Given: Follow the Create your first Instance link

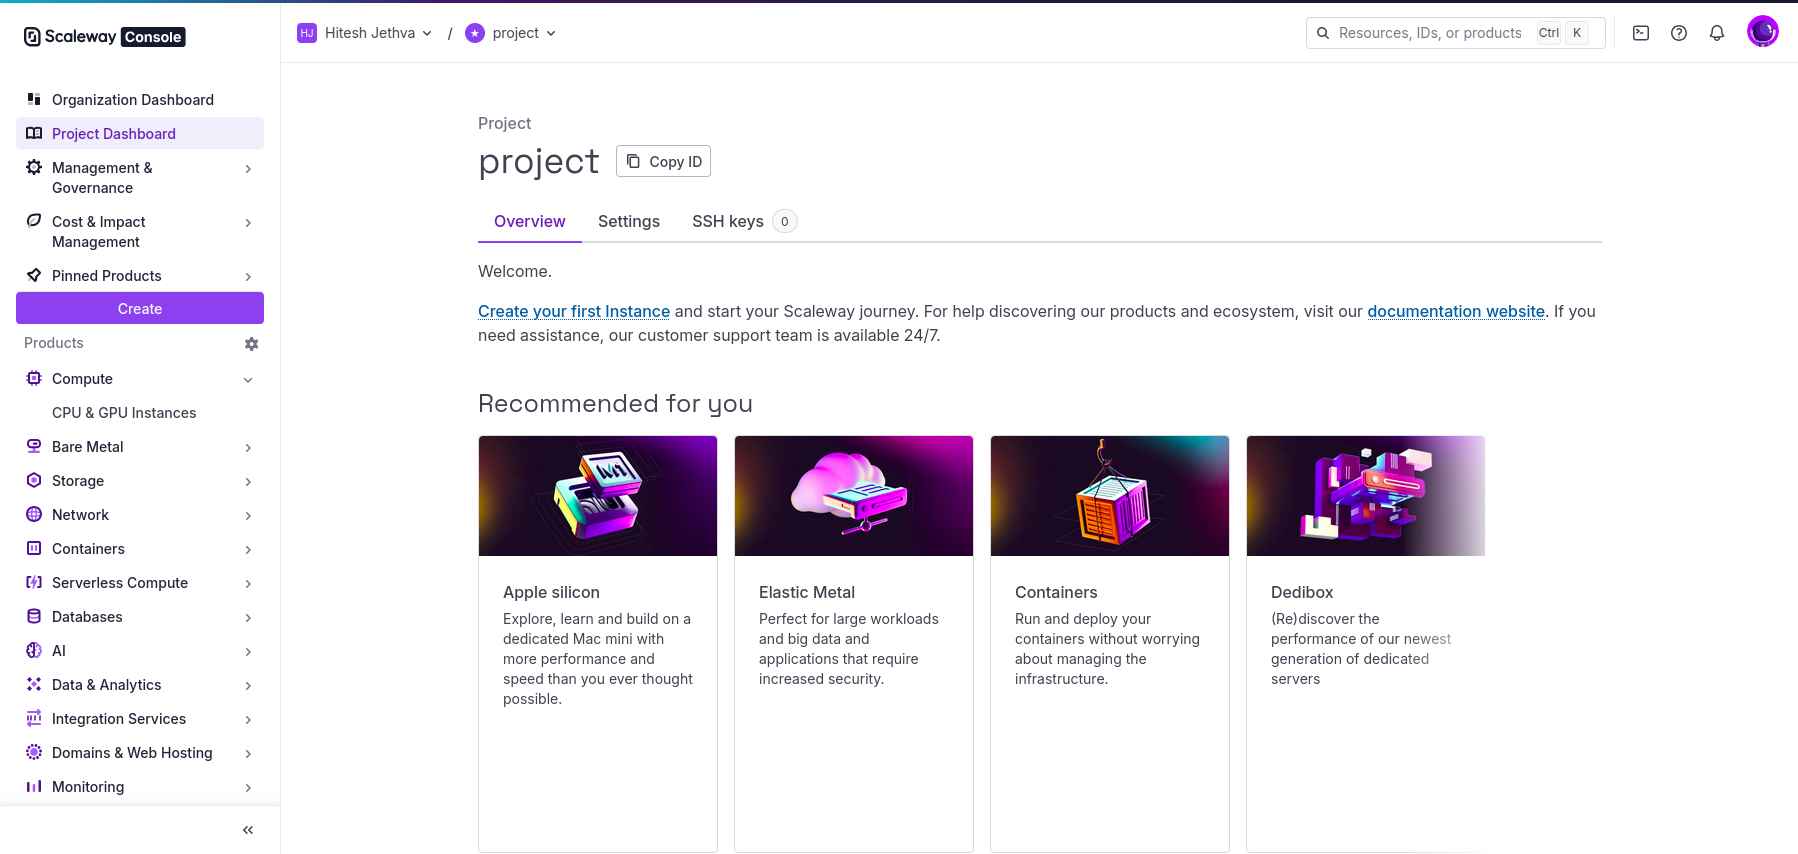Looking at the screenshot, I should click(574, 311).
